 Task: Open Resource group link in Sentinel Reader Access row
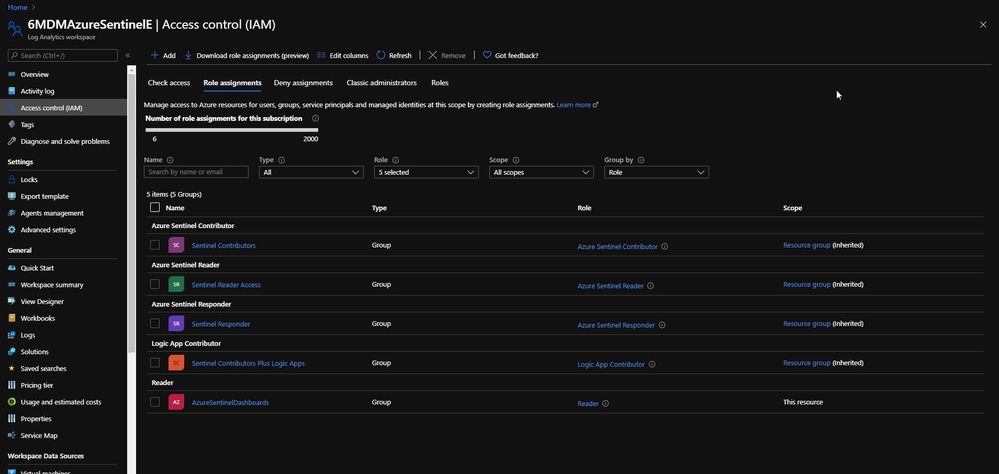tap(807, 285)
